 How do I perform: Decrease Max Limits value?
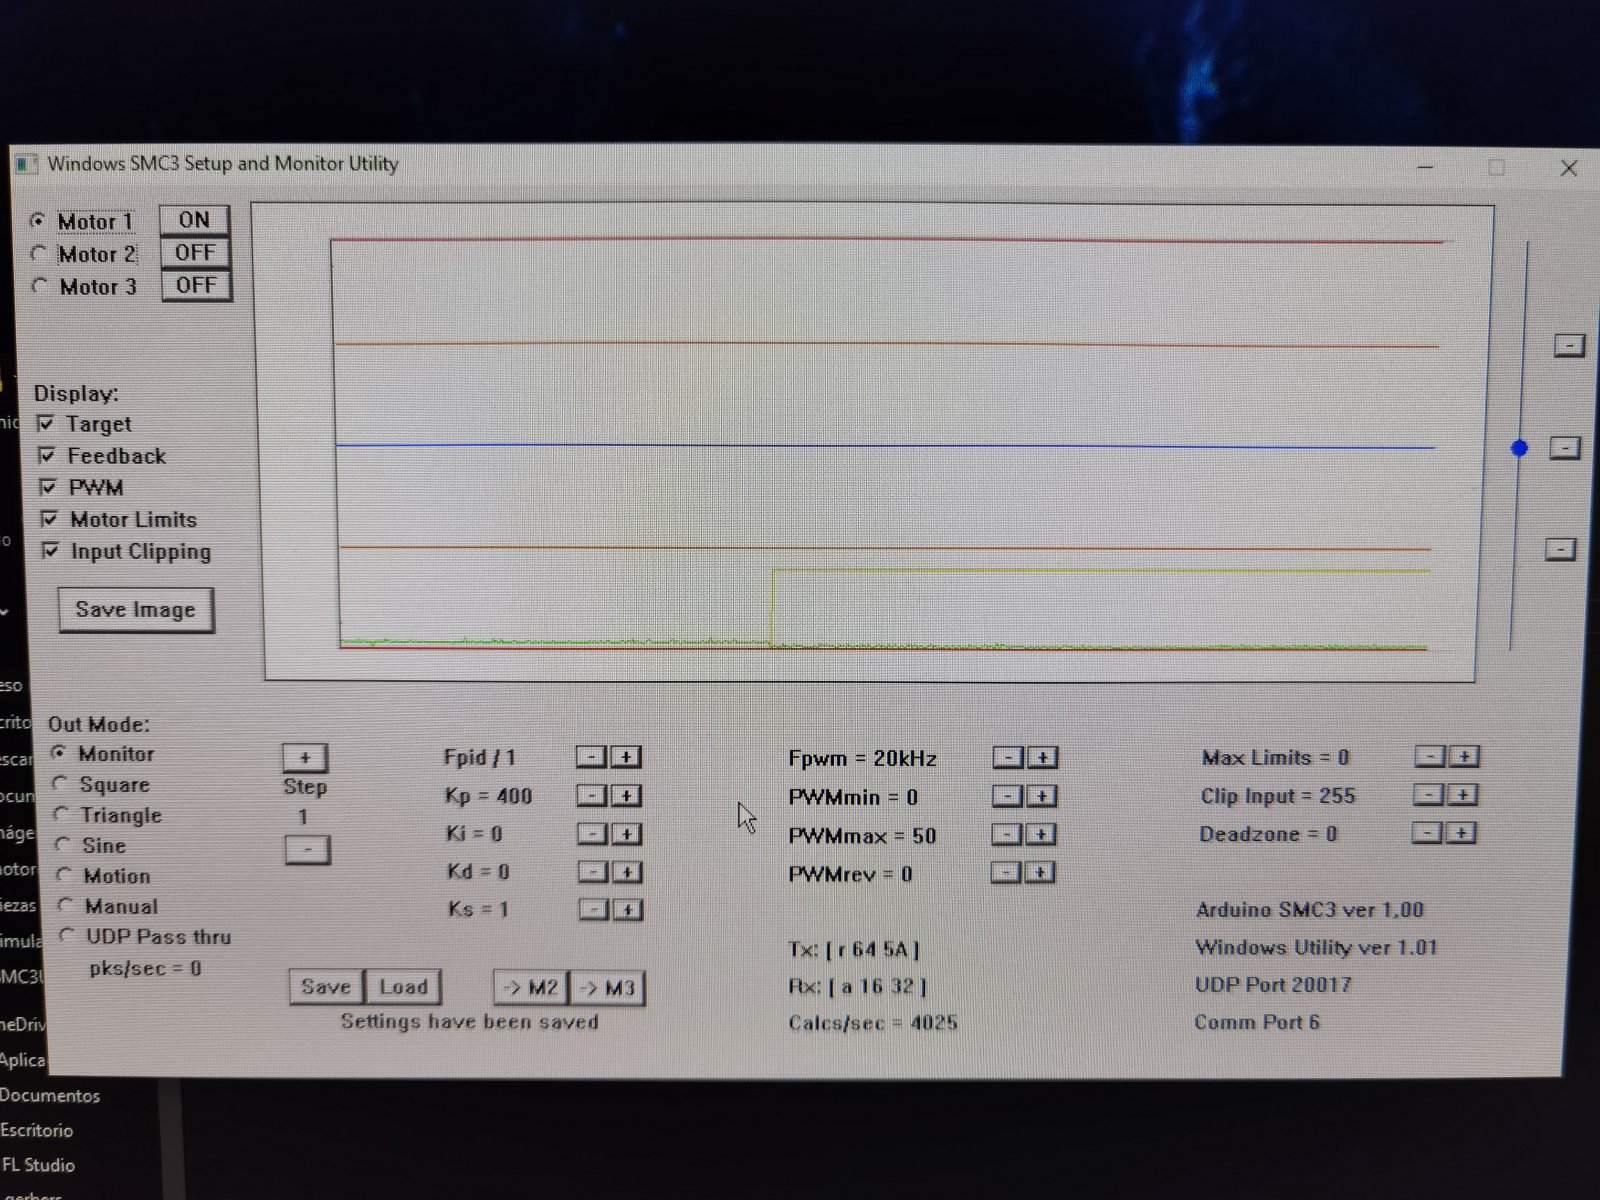pos(1430,757)
